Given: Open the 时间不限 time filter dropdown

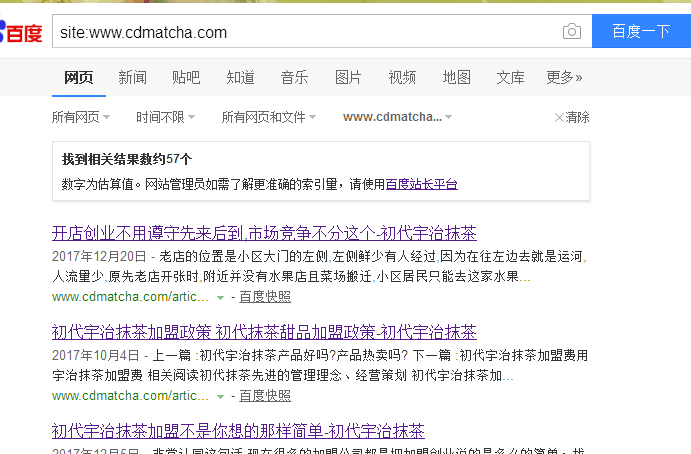Looking at the screenshot, I should pyautogui.click(x=166, y=117).
